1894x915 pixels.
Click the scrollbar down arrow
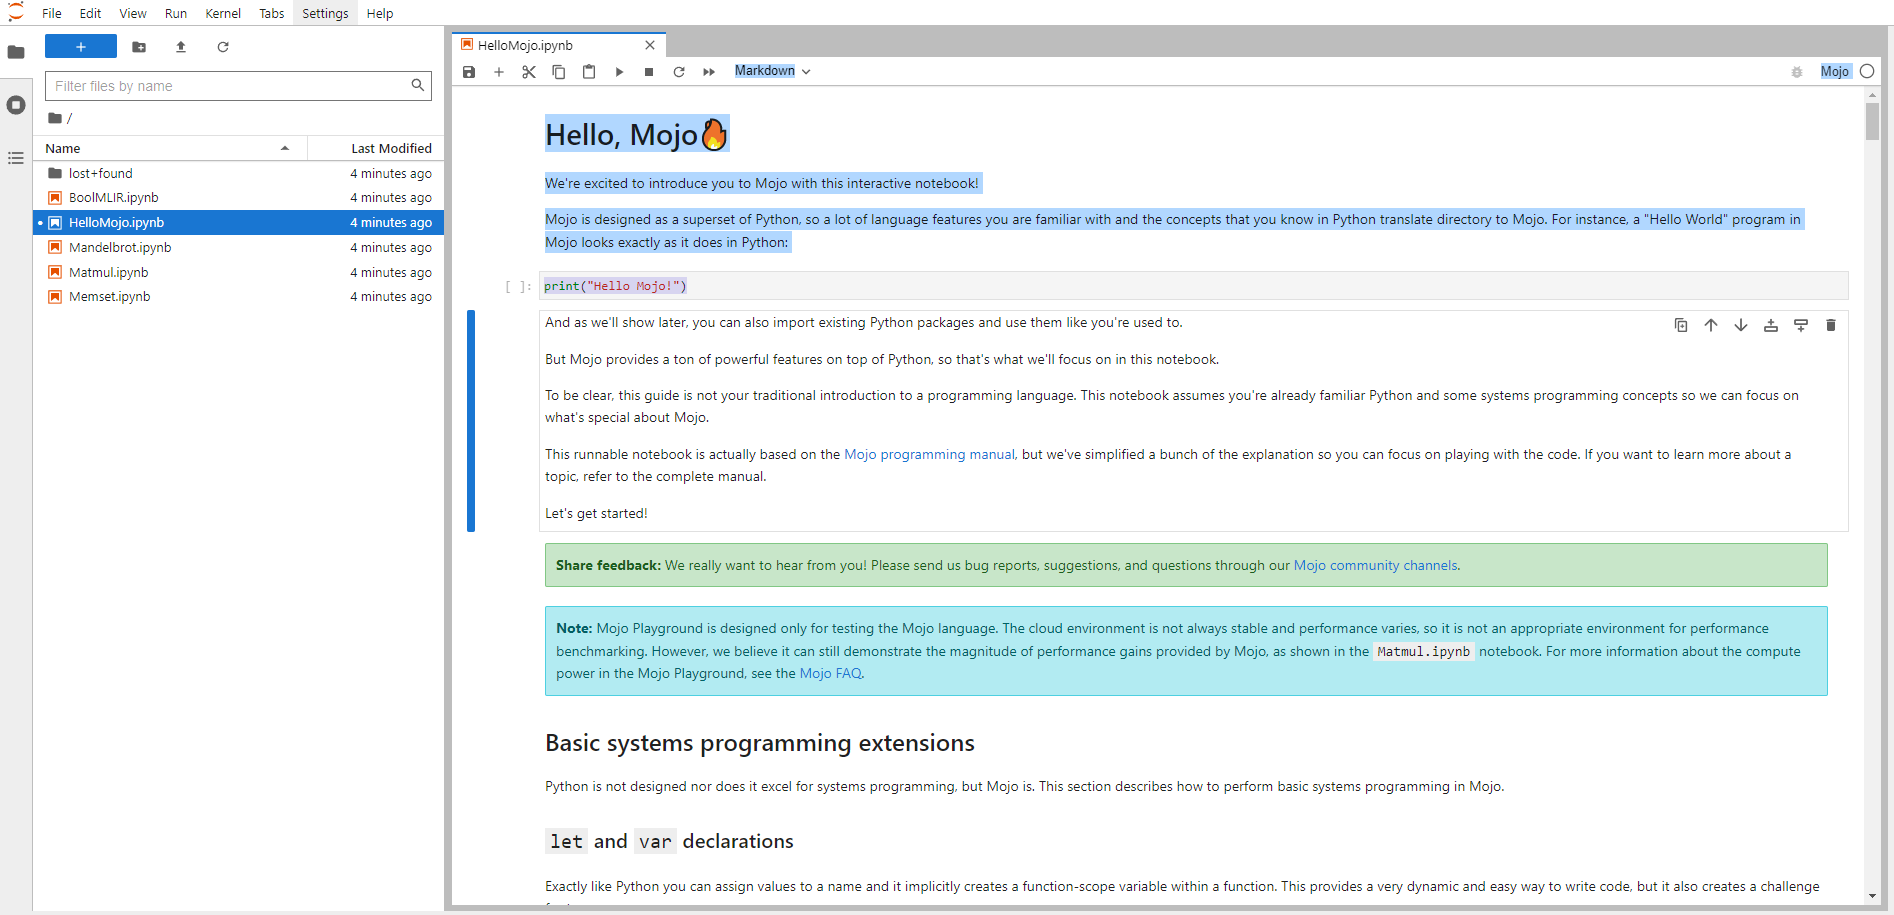1872,896
